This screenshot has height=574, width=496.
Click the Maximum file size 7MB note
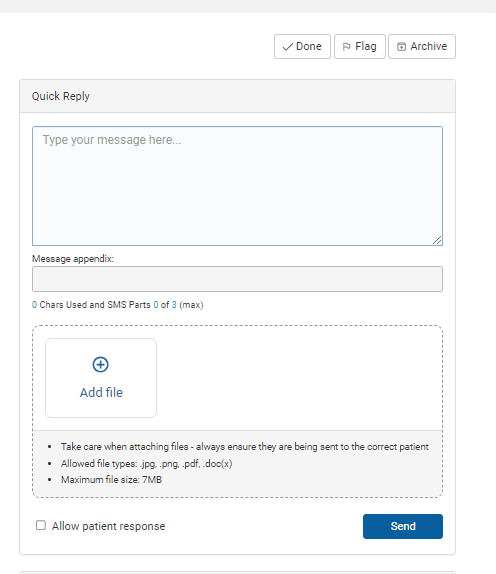coord(111,480)
